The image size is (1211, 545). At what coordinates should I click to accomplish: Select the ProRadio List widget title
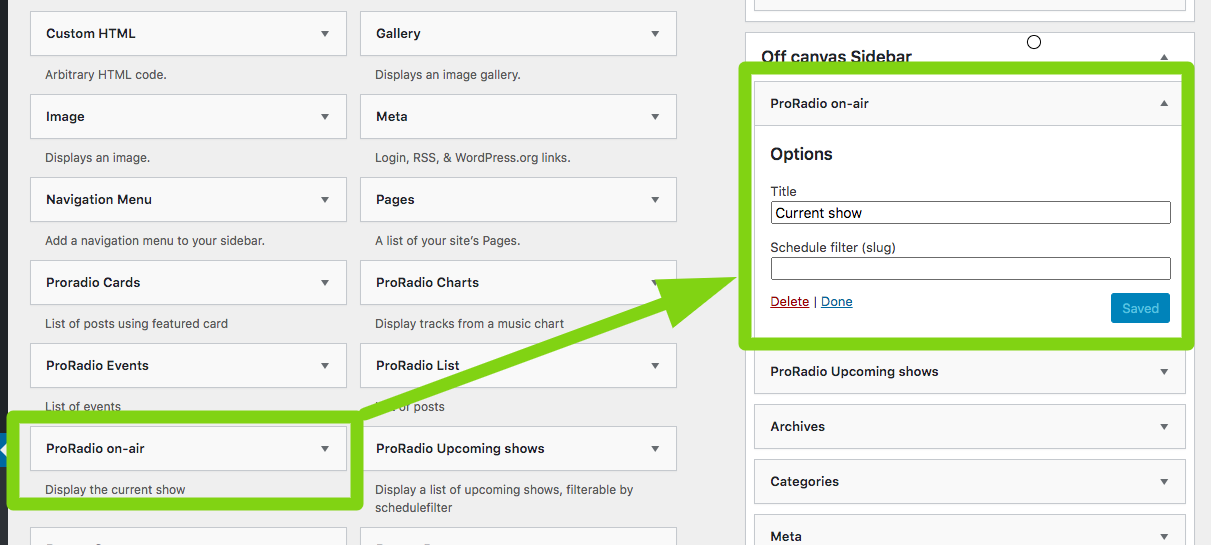418,366
